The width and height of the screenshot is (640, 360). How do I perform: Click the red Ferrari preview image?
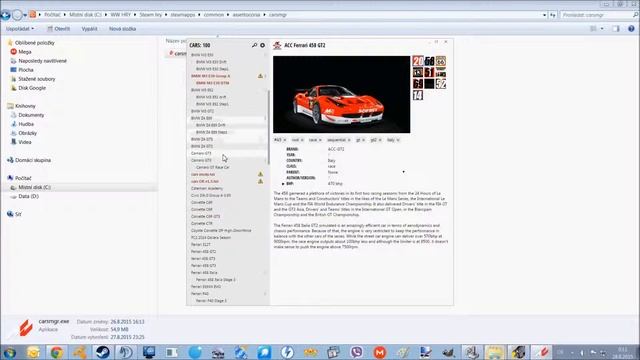[342, 94]
